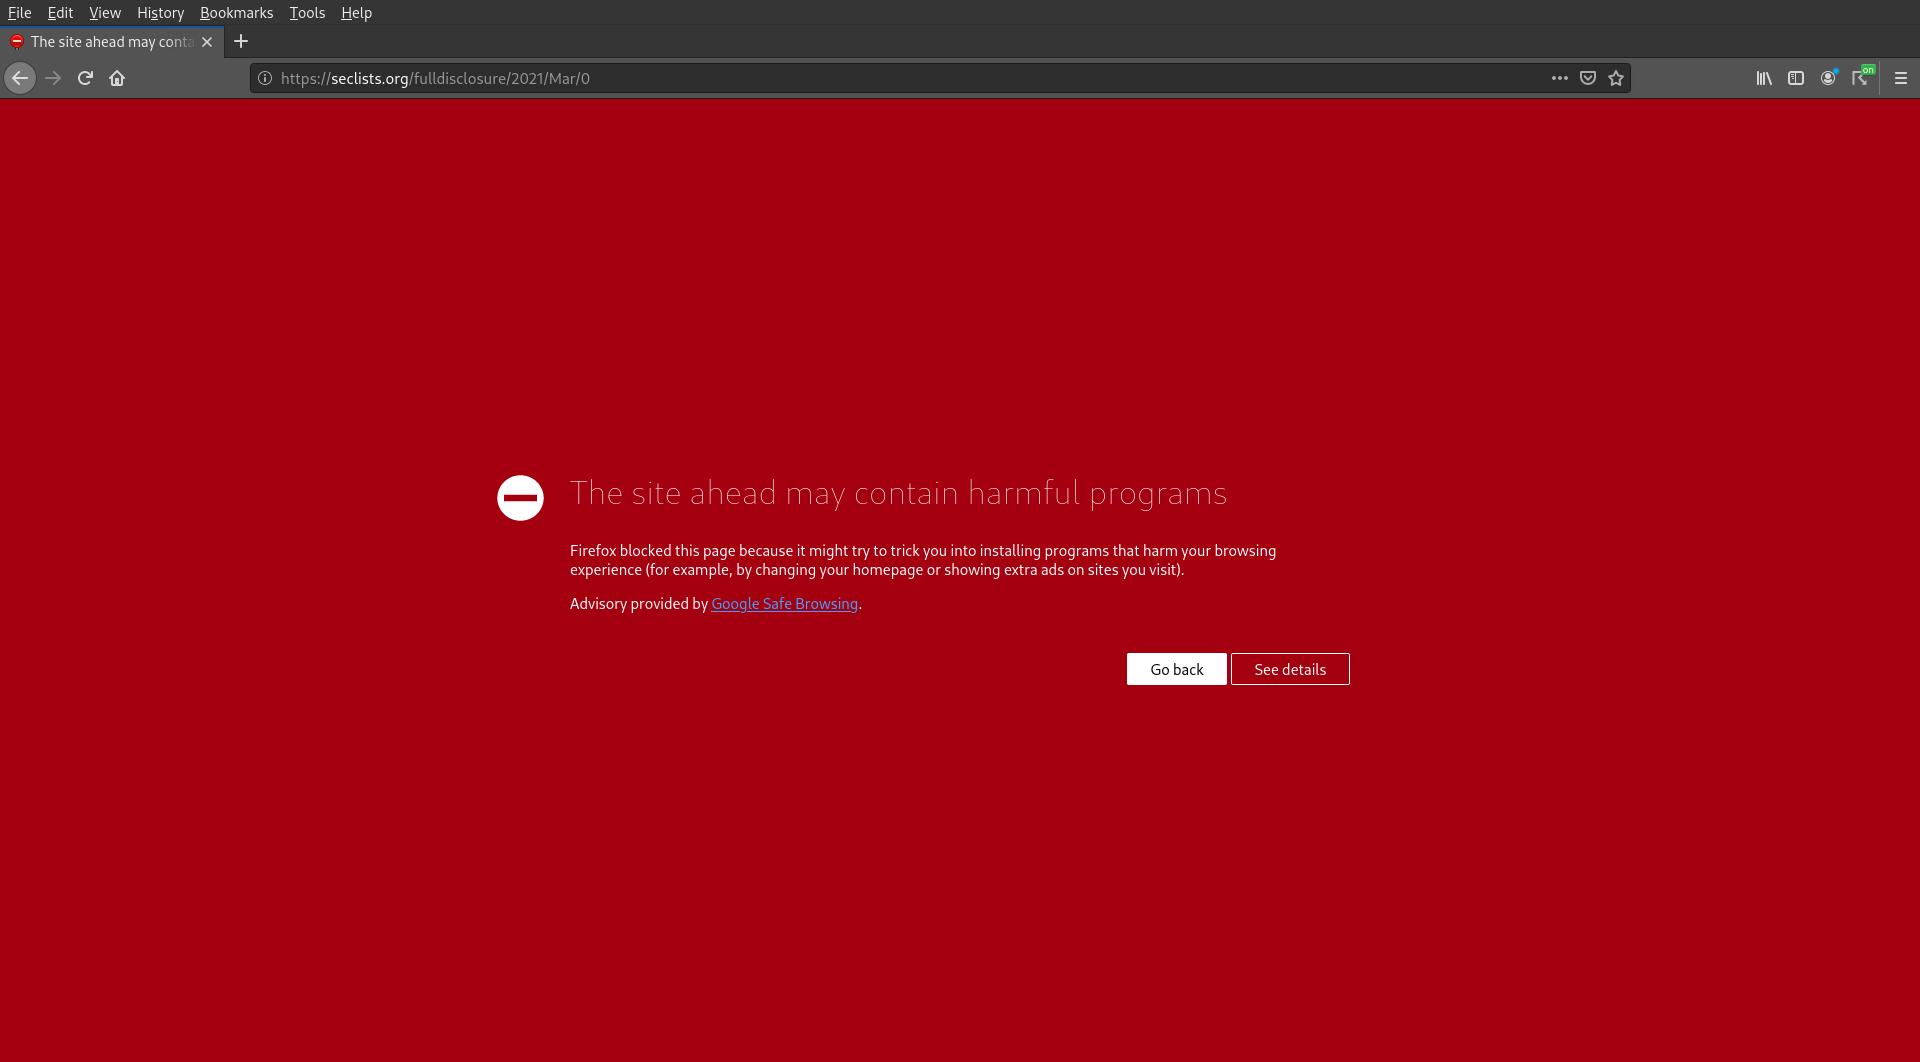Open the Help menu

(356, 12)
